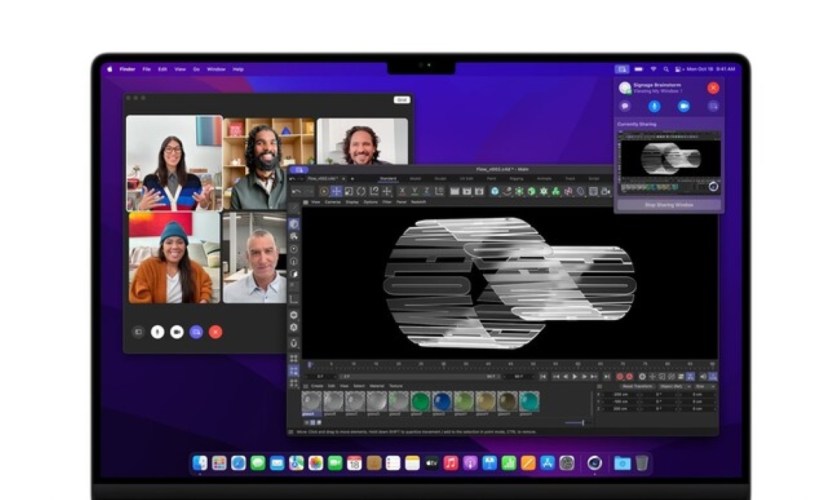Toggle coordinate system icon beside Z axis
This screenshot has width=840, height=500.
pyautogui.click(x=439, y=191)
